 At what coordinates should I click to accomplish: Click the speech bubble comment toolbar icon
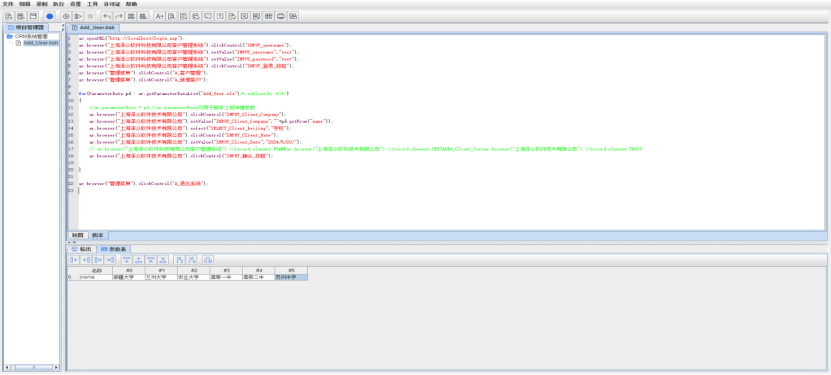click(208, 16)
